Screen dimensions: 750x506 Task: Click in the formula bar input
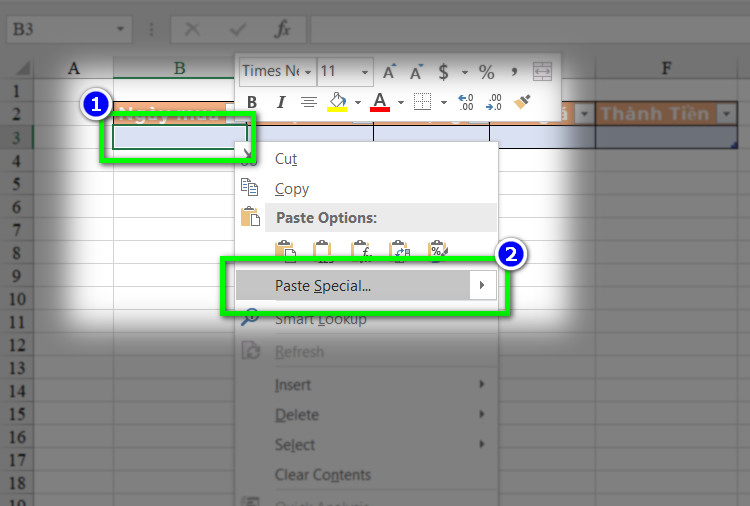tap(530, 30)
